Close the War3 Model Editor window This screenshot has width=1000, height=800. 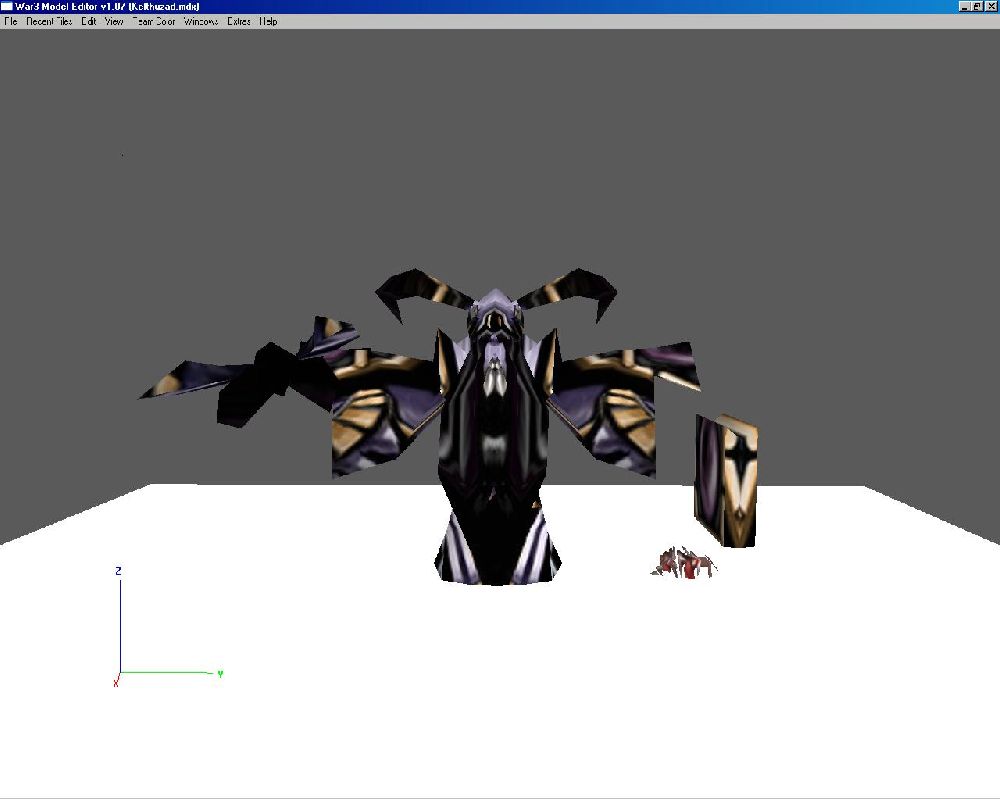[991, 6]
